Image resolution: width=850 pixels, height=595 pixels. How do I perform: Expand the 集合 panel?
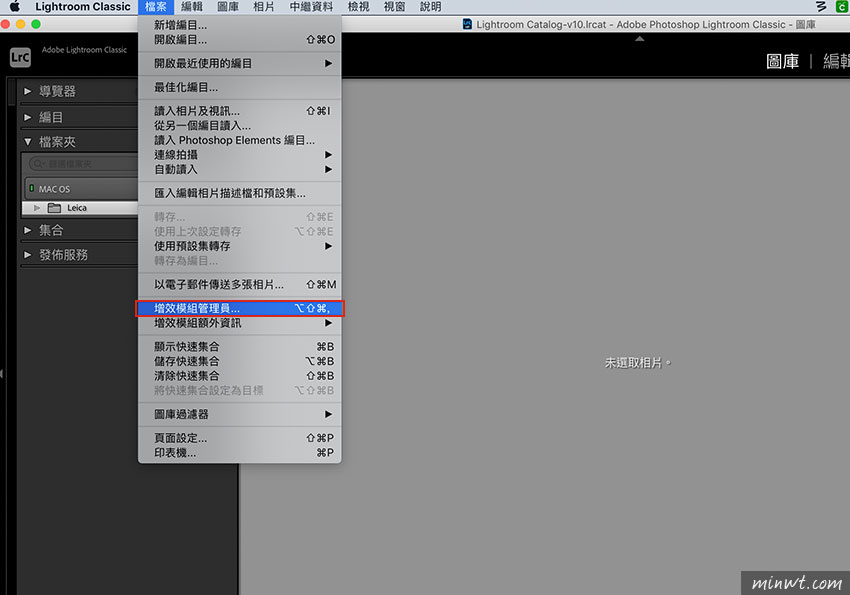pos(27,230)
